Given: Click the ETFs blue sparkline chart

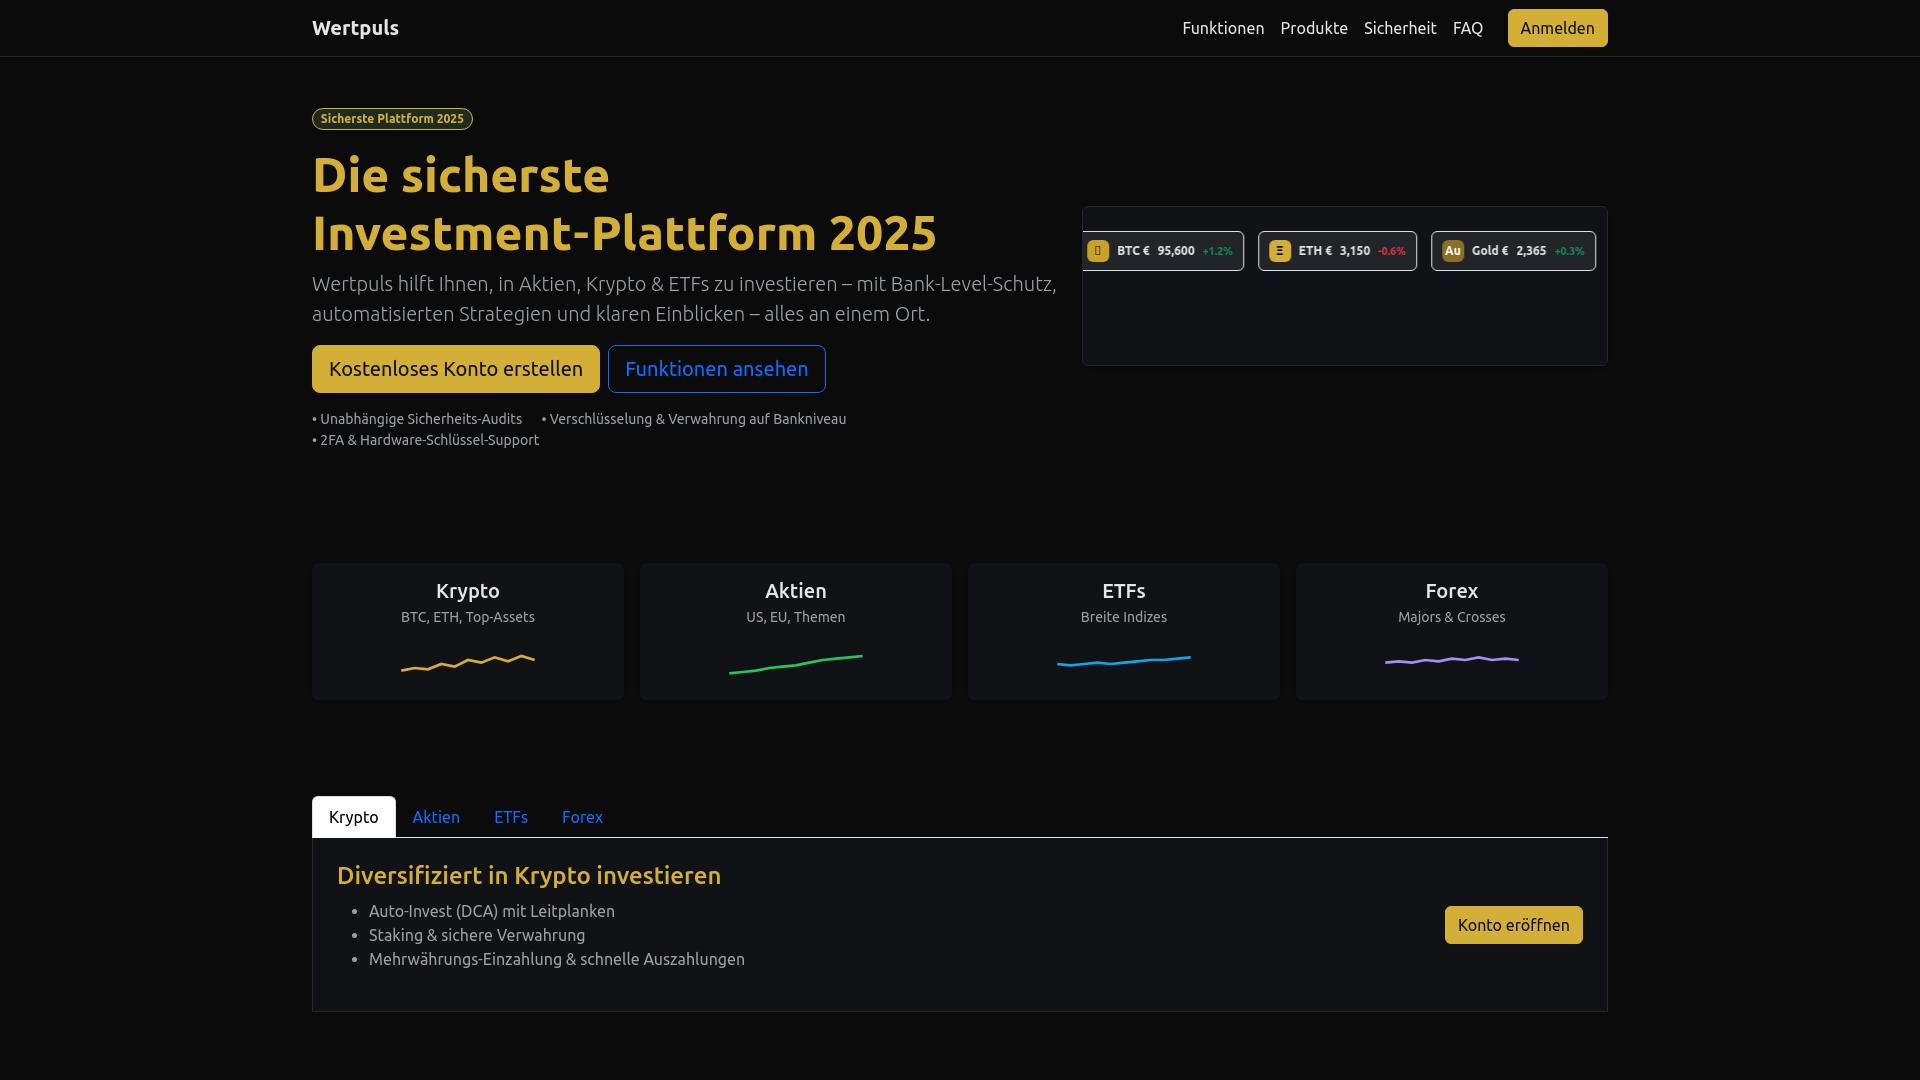Looking at the screenshot, I should coord(1124,661).
